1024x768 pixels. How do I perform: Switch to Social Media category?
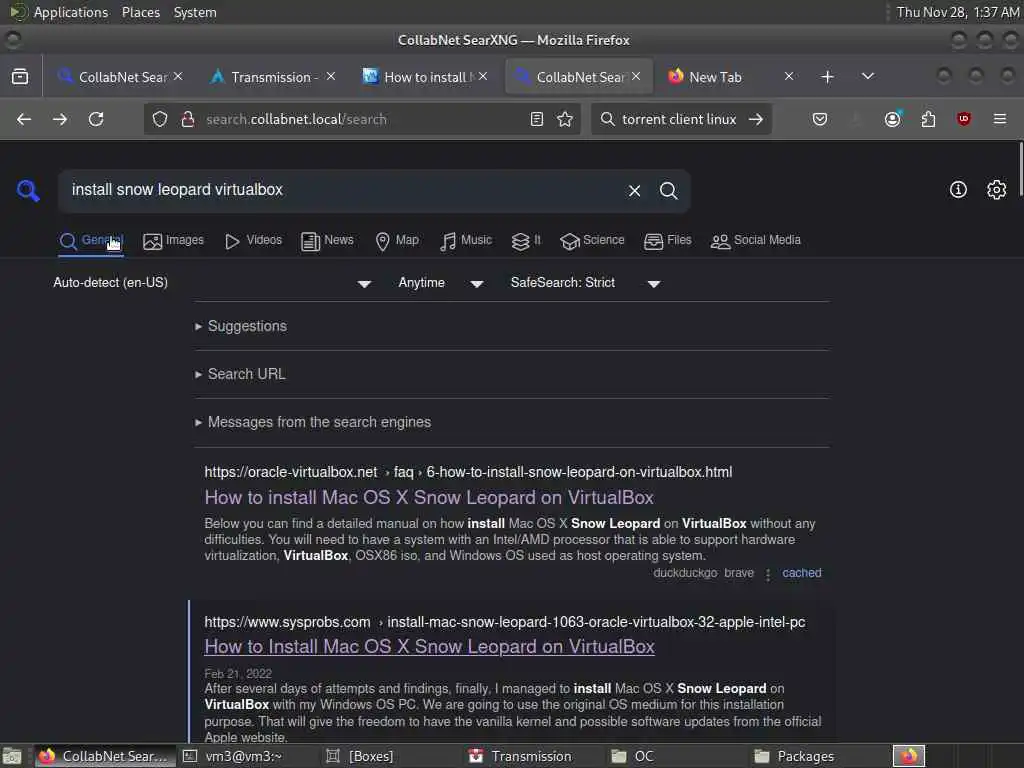click(x=756, y=240)
